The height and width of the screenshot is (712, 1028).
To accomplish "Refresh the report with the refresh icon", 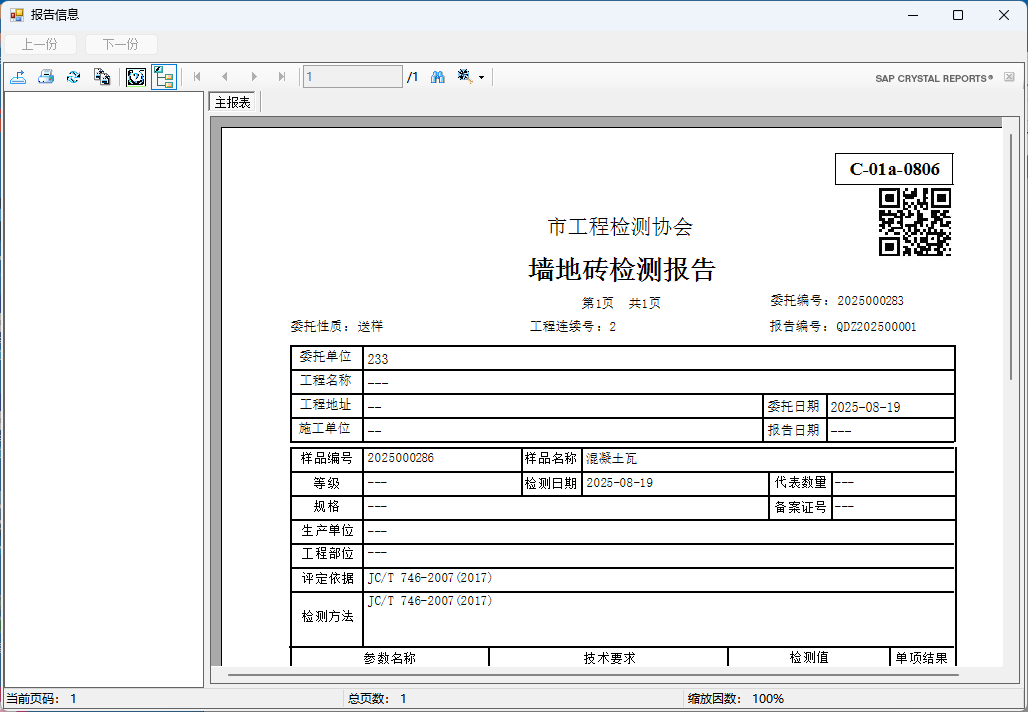I will [x=73, y=77].
